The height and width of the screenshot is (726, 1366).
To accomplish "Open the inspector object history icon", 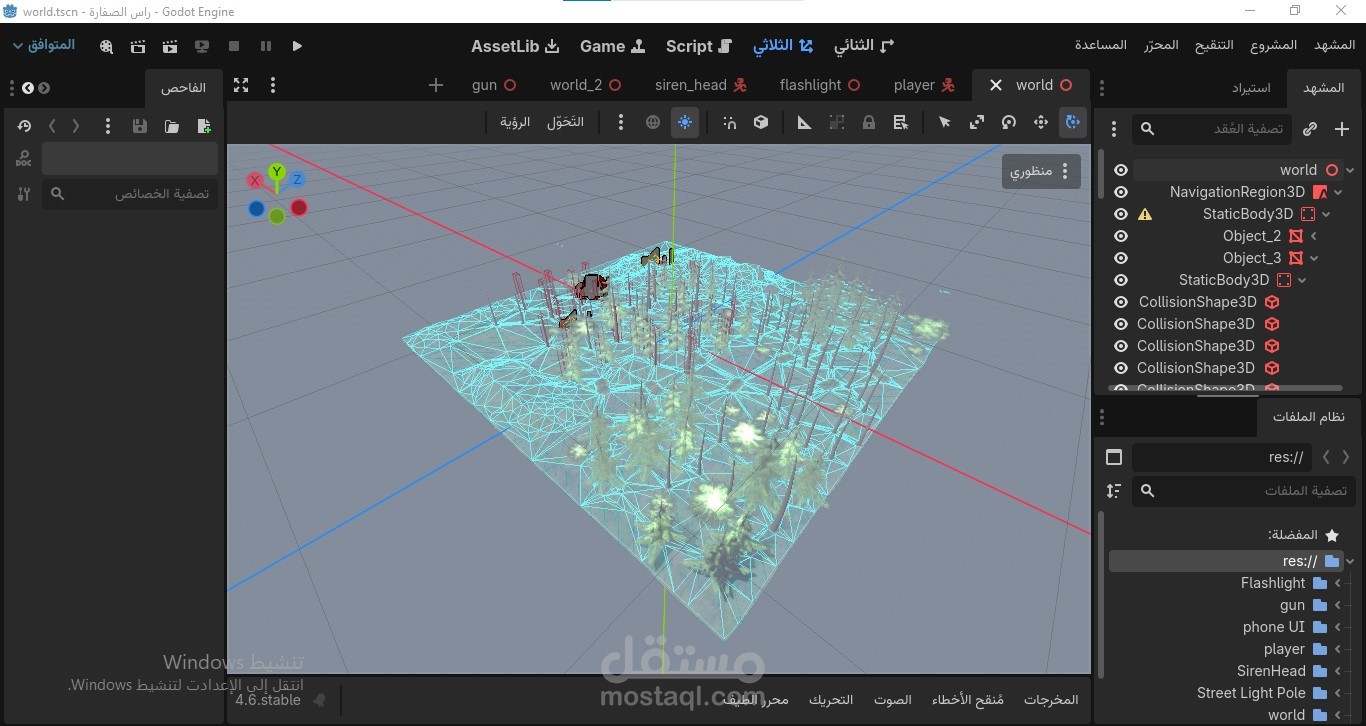I will [x=24, y=126].
